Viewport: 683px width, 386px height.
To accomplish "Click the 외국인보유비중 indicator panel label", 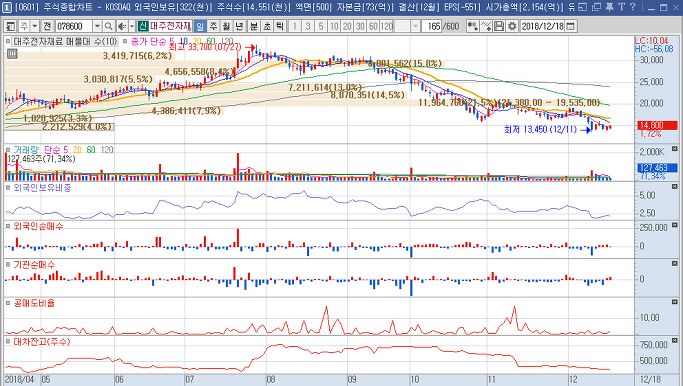I will [42, 188].
